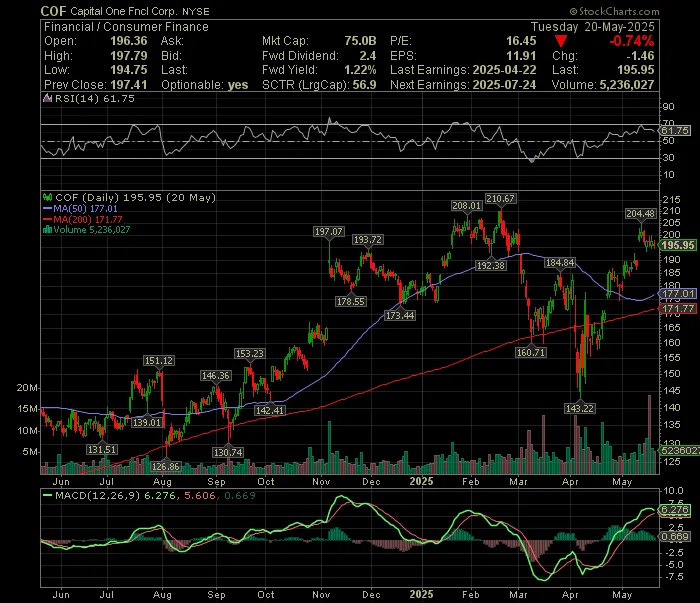Click the 195.95 price tag on axis
Screen dimensions: 700x603
point(678,245)
